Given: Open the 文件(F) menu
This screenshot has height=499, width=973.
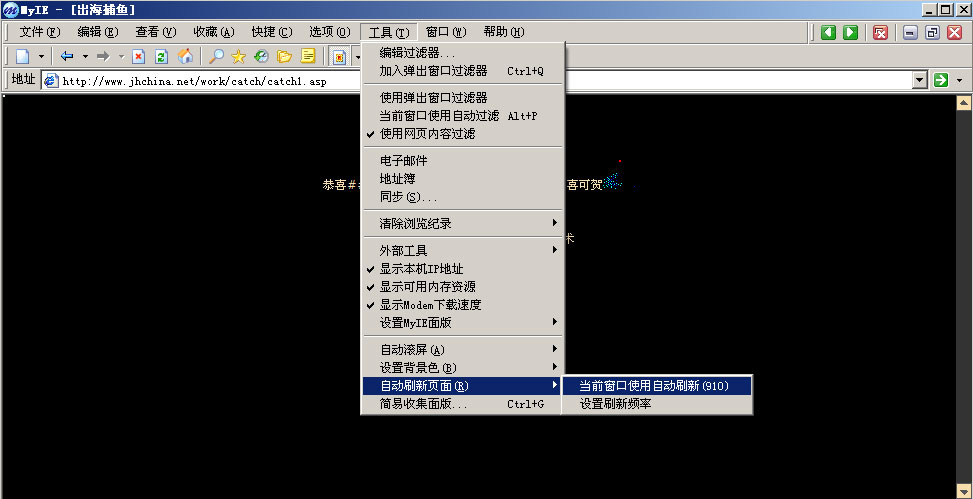Looking at the screenshot, I should coord(40,32).
